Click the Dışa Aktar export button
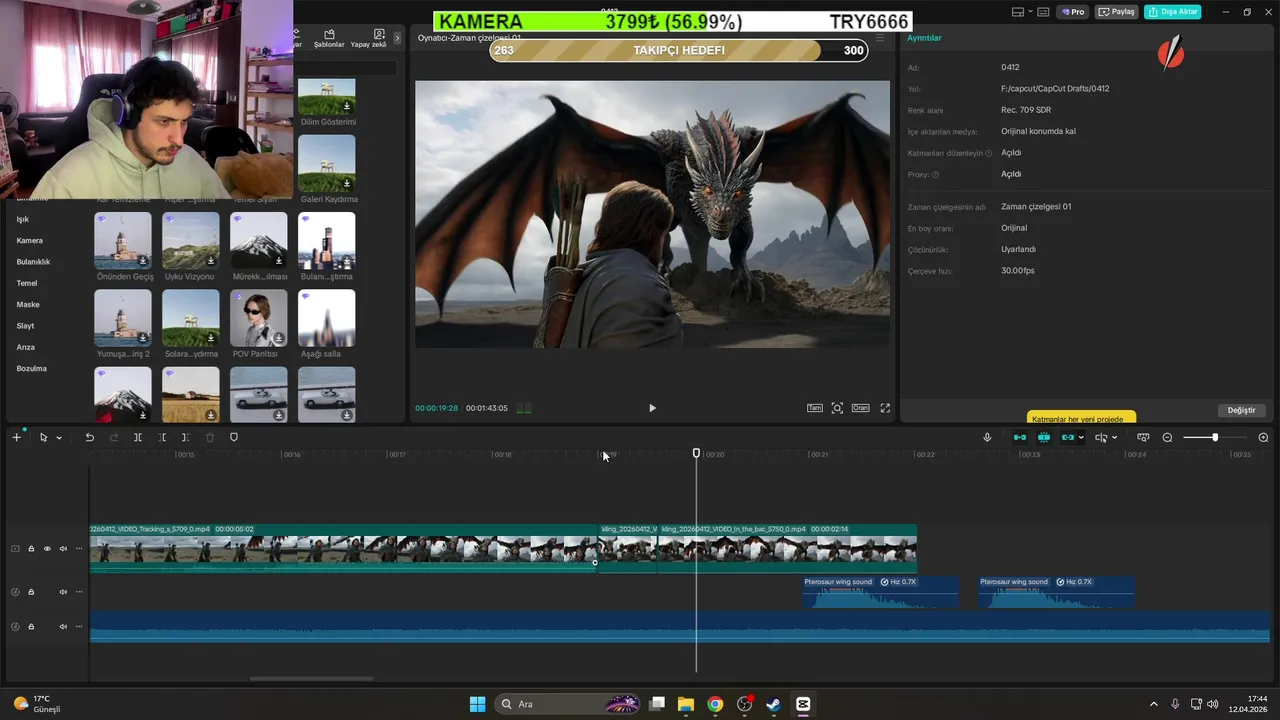1280x720 pixels. coord(1173,12)
